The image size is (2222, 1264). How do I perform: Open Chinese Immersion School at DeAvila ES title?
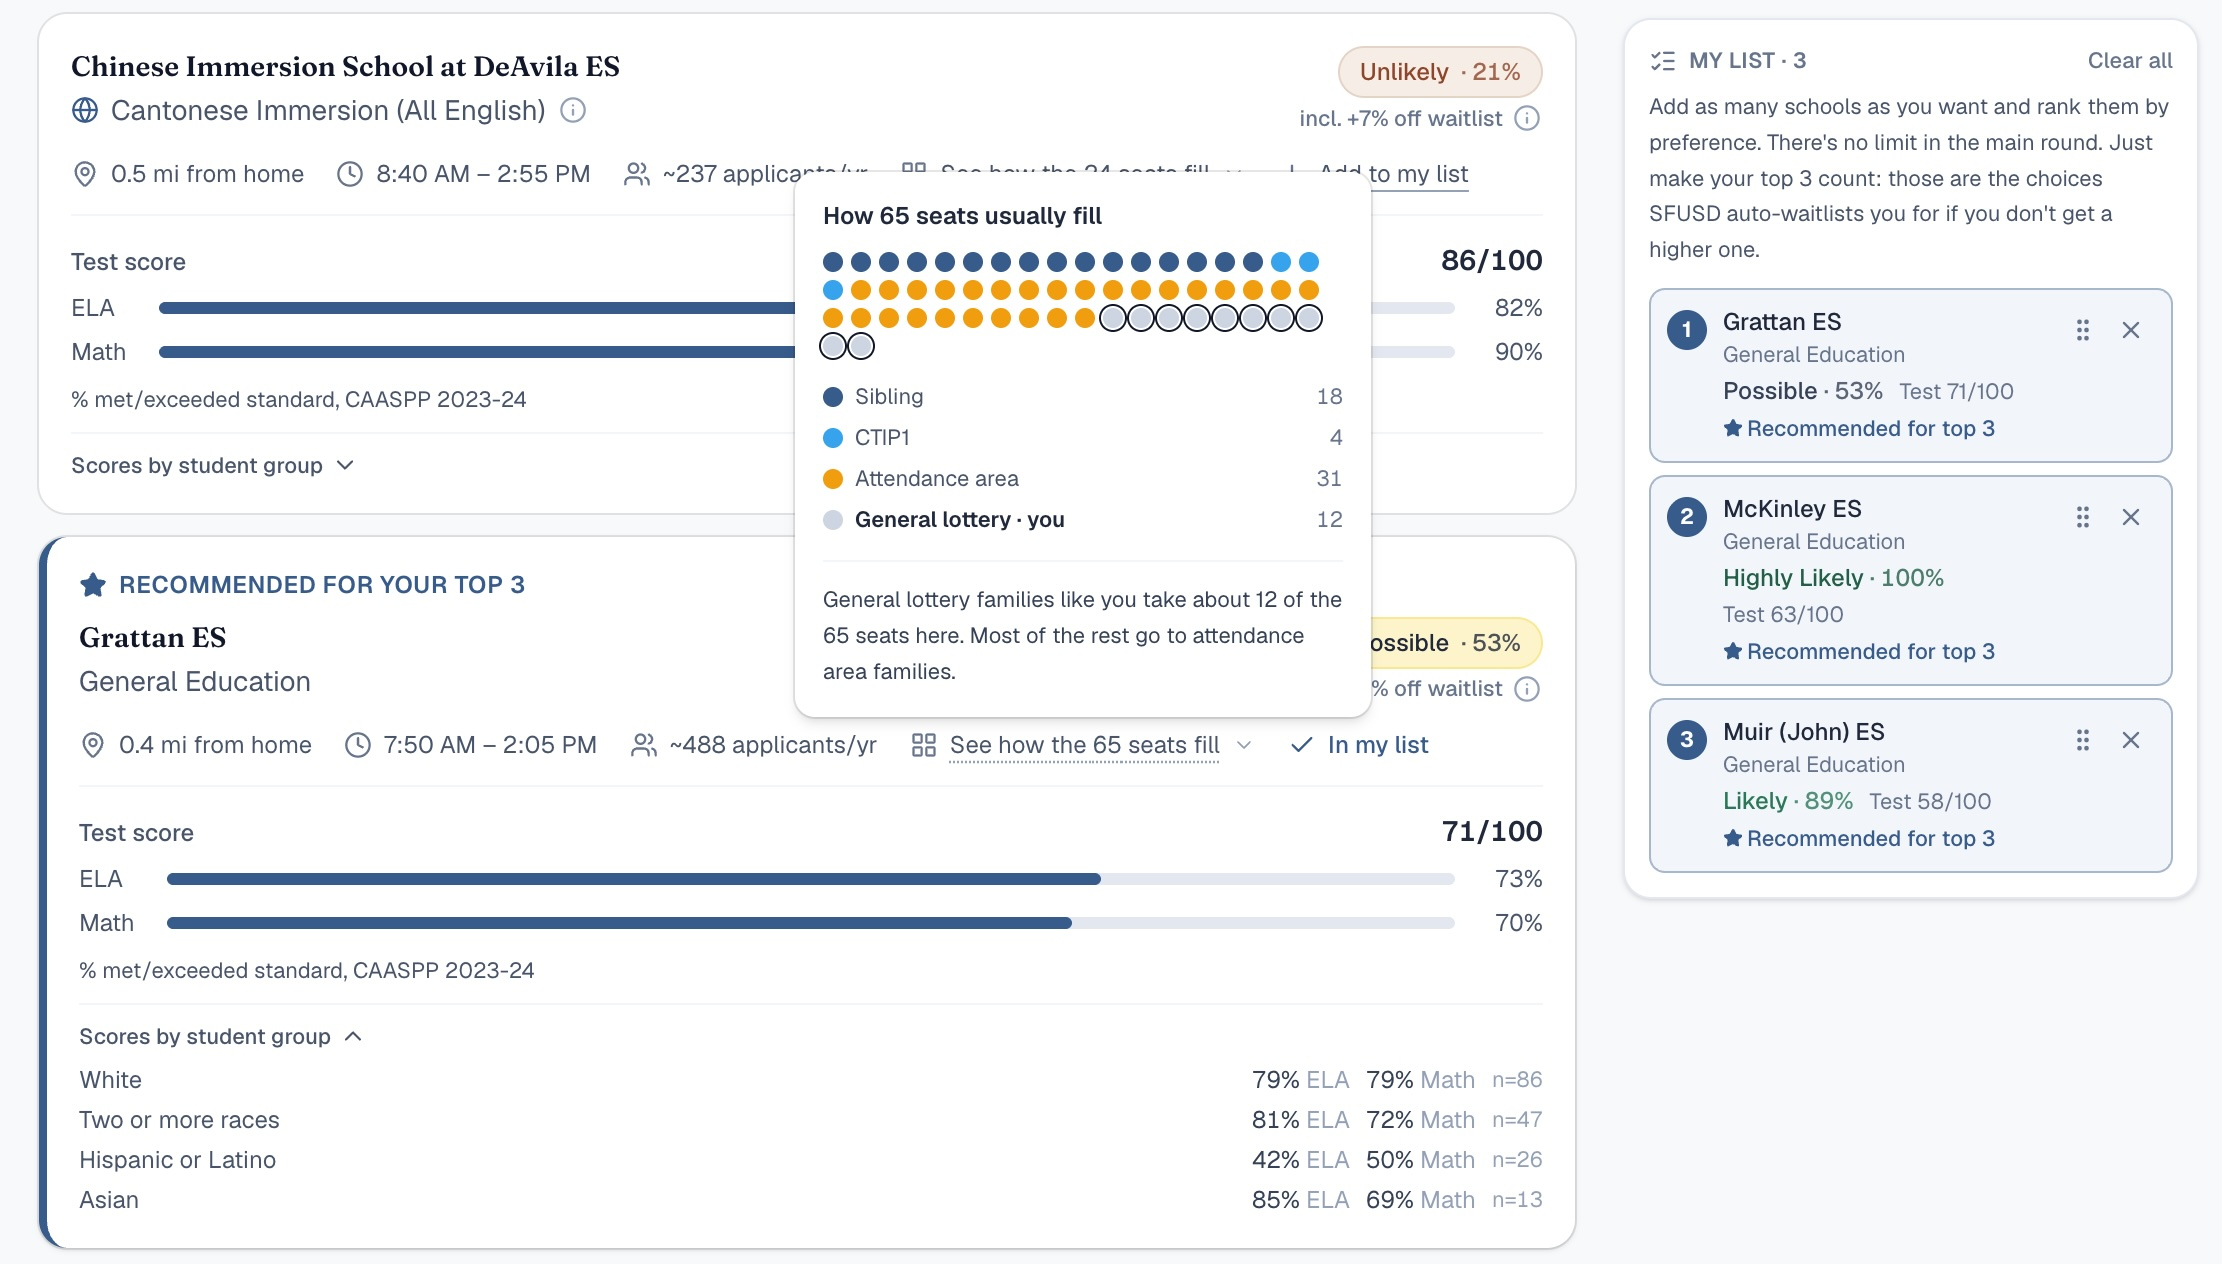[345, 66]
